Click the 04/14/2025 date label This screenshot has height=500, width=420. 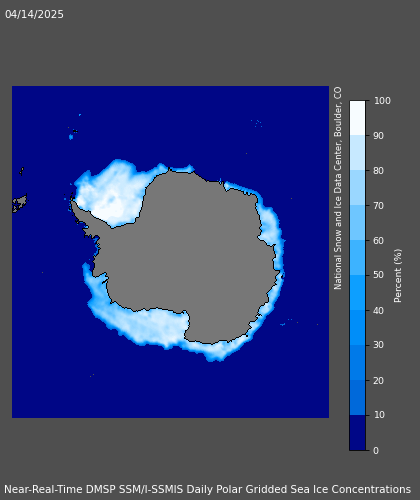tap(34, 14)
